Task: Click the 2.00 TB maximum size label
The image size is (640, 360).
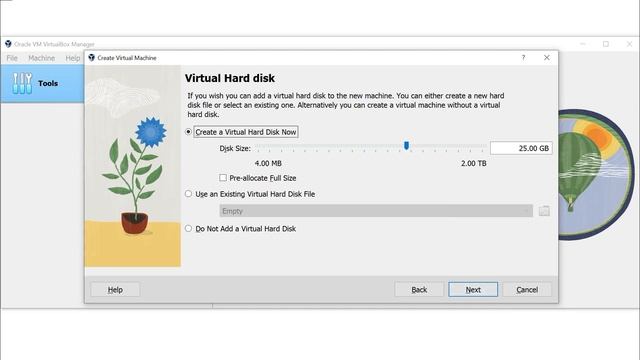Action: click(x=473, y=163)
